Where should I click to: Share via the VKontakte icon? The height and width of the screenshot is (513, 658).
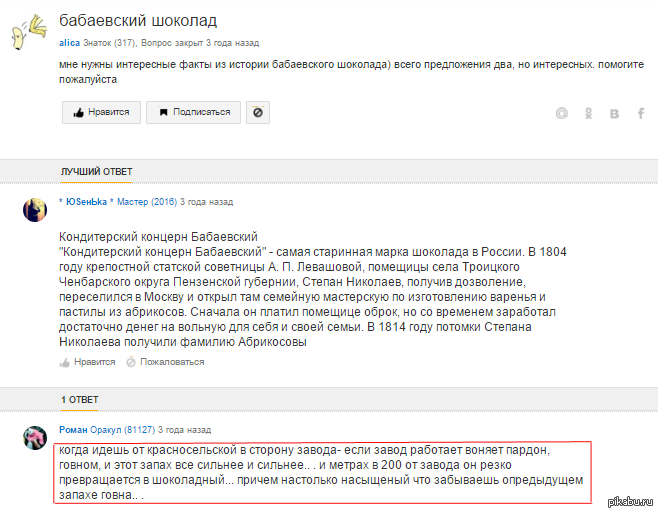pos(615,113)
